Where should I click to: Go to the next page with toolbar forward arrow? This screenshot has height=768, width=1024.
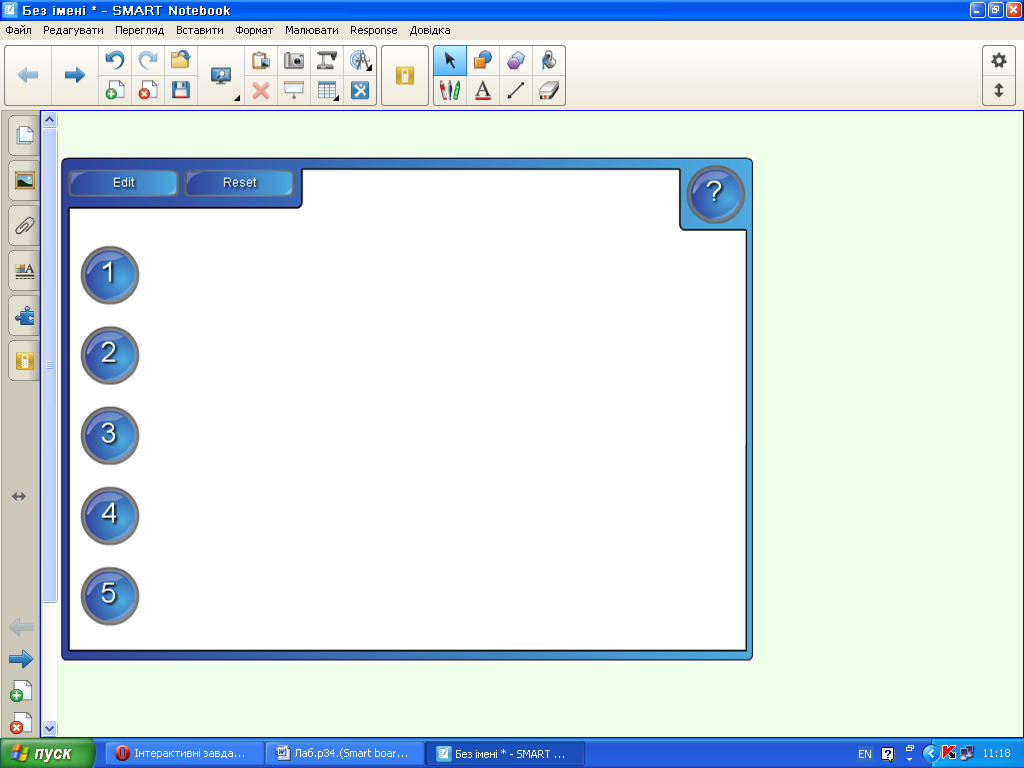(74, 75)
